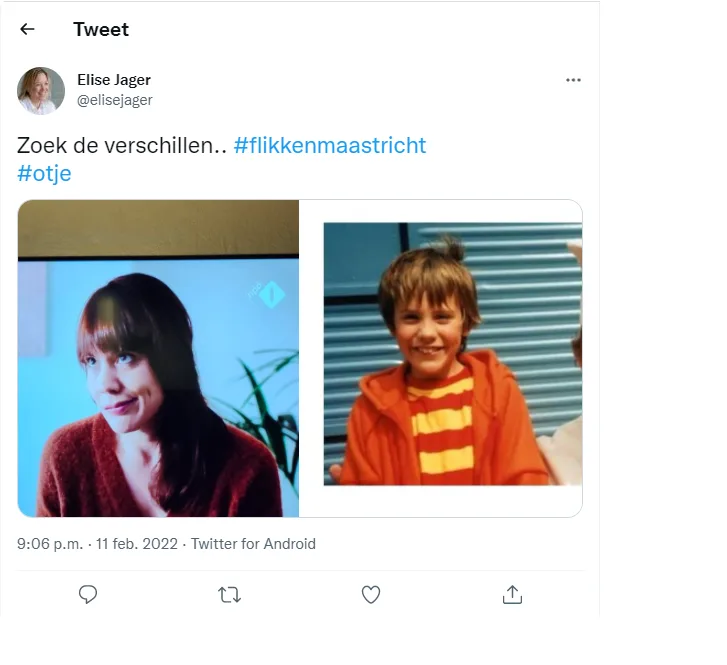Open the tweet's three-dot more options menu
The height and width of the screenshot is (665, 727).
[573, 80]
